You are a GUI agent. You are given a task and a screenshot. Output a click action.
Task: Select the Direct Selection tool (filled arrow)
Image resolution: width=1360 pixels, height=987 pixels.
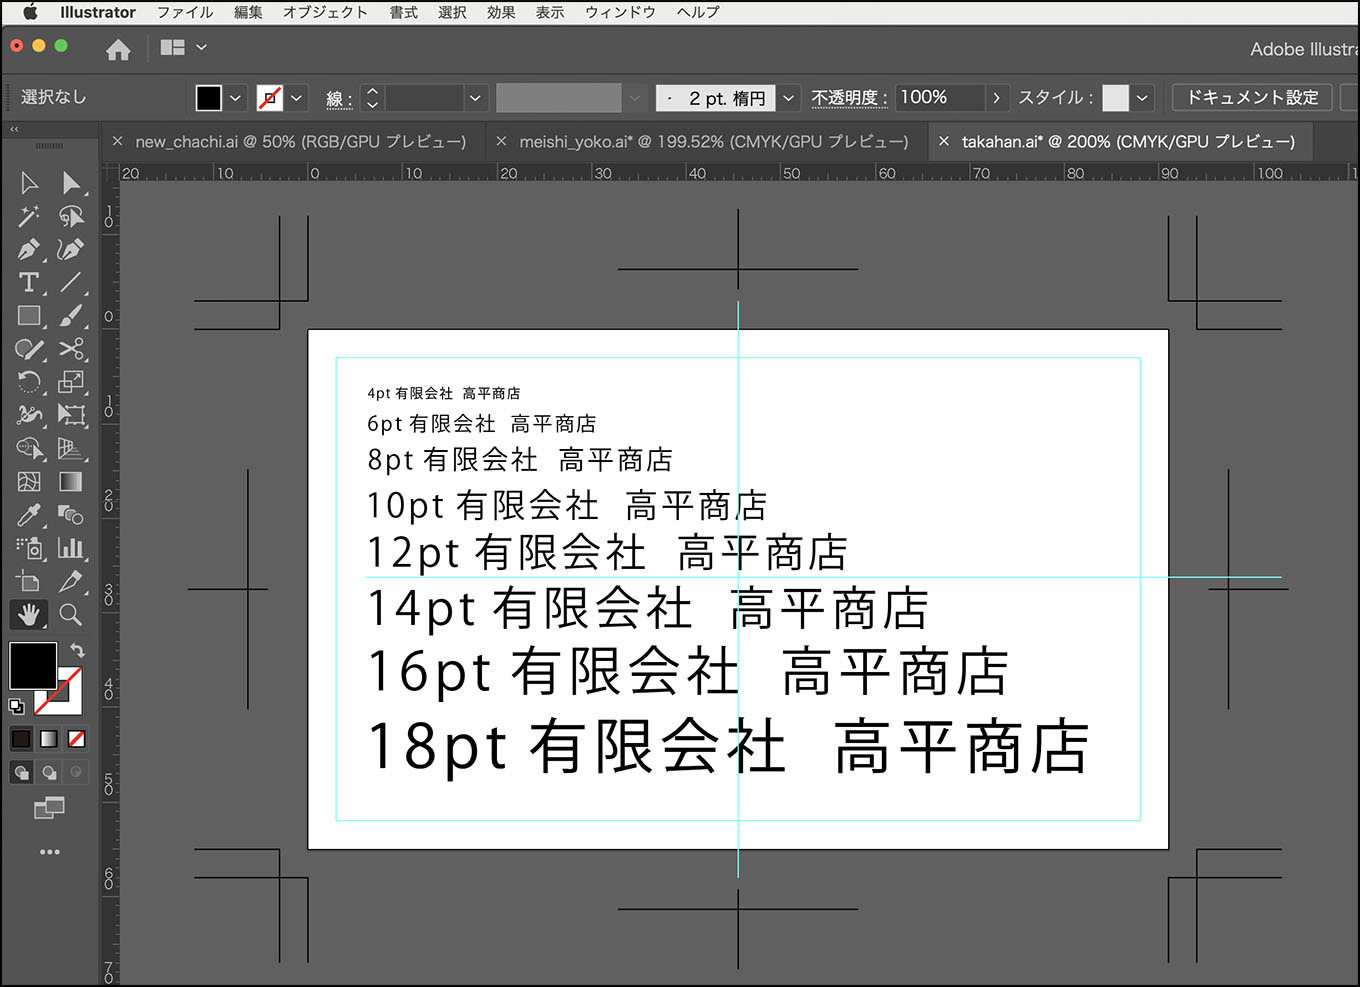click(x=71, y=183)
